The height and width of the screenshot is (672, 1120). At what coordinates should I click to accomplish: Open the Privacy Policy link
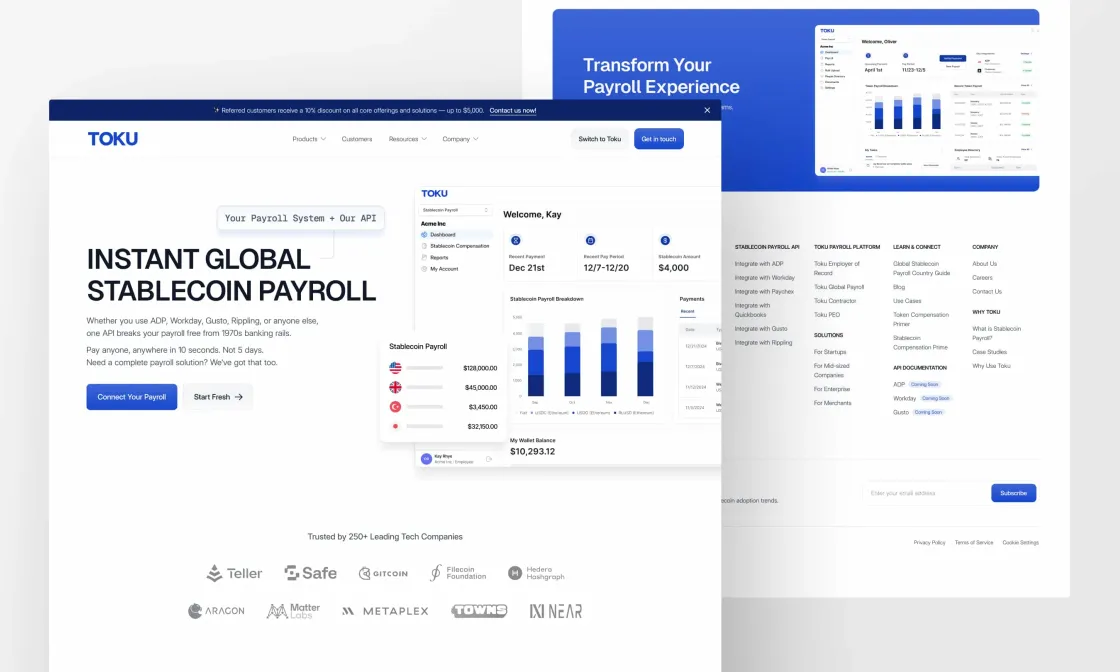click(929, 543)
